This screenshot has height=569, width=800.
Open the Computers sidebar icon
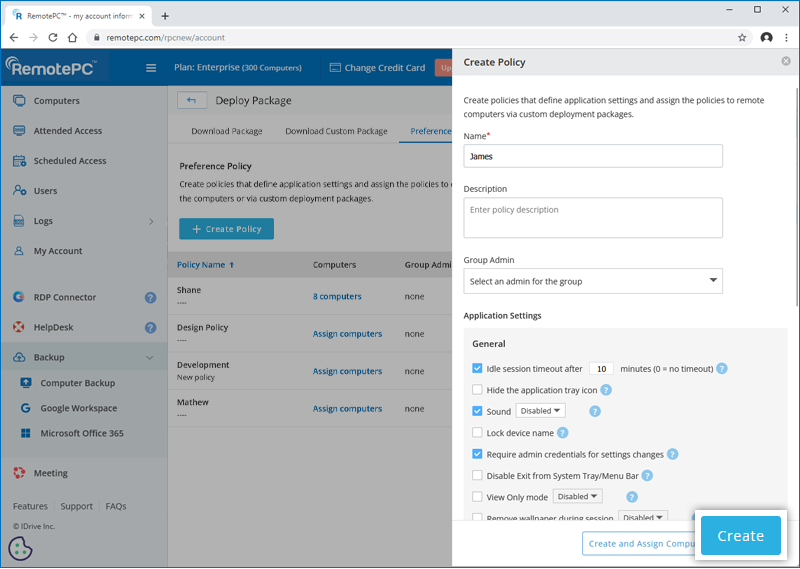click(20, 101)
